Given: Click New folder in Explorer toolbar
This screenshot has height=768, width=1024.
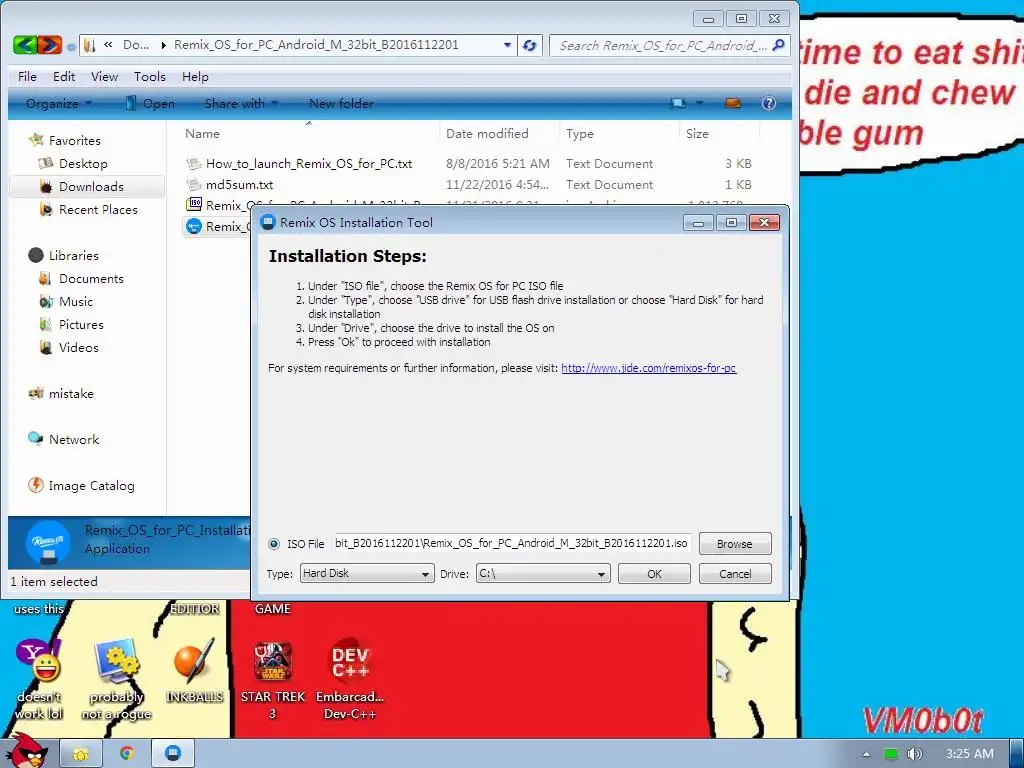Looking at the screenshot, I should (341, 103).
